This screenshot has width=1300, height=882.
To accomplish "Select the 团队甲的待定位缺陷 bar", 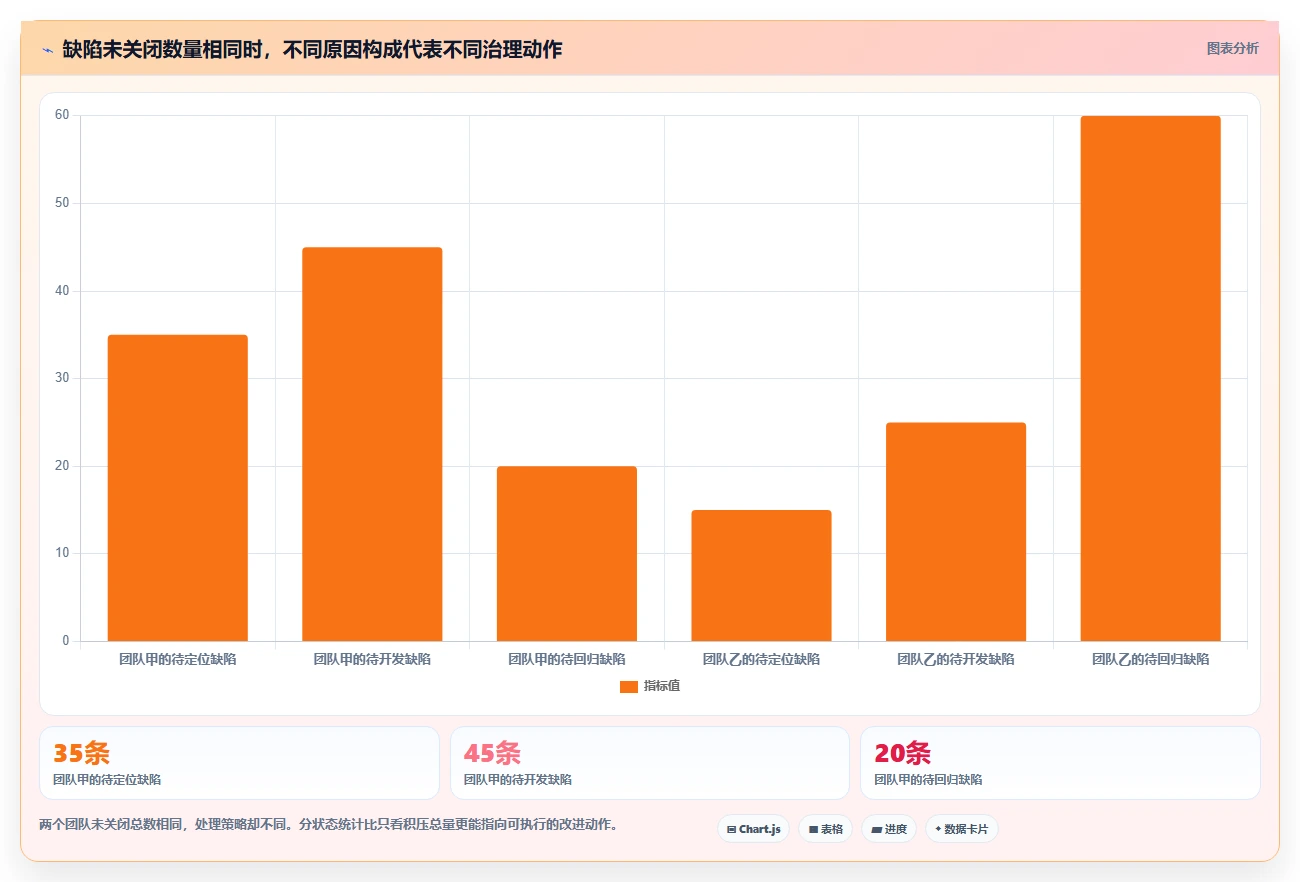I will click(x=178, y=488).
